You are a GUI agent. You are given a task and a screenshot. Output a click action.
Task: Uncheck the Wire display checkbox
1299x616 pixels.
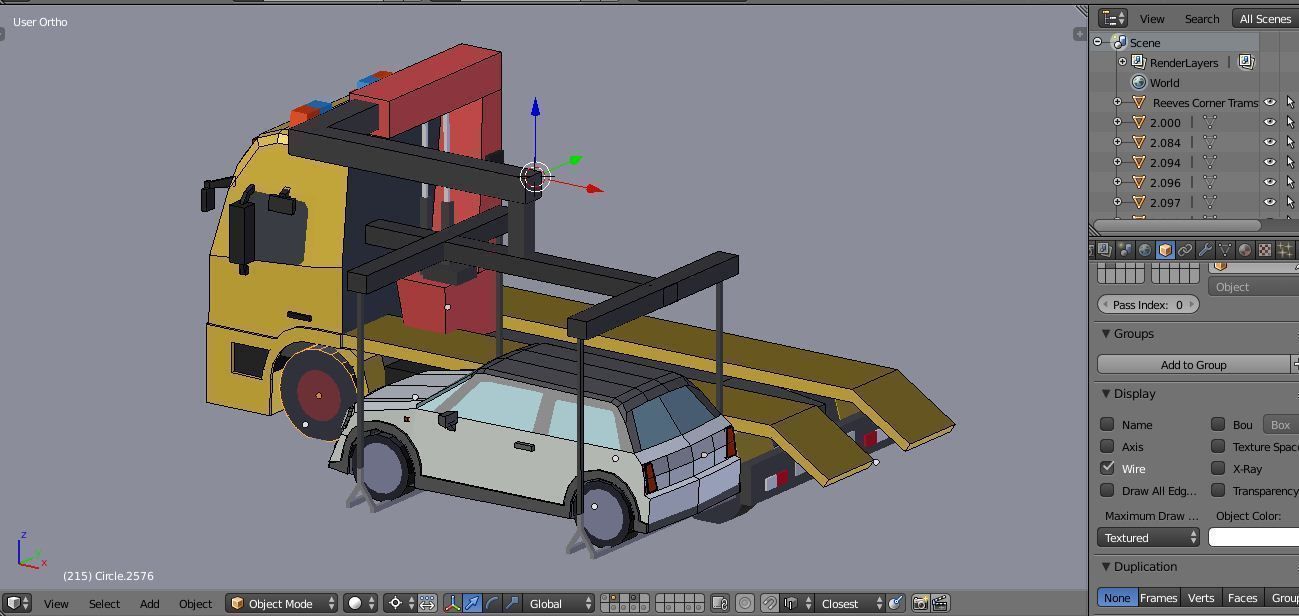tap(1107, 468)
